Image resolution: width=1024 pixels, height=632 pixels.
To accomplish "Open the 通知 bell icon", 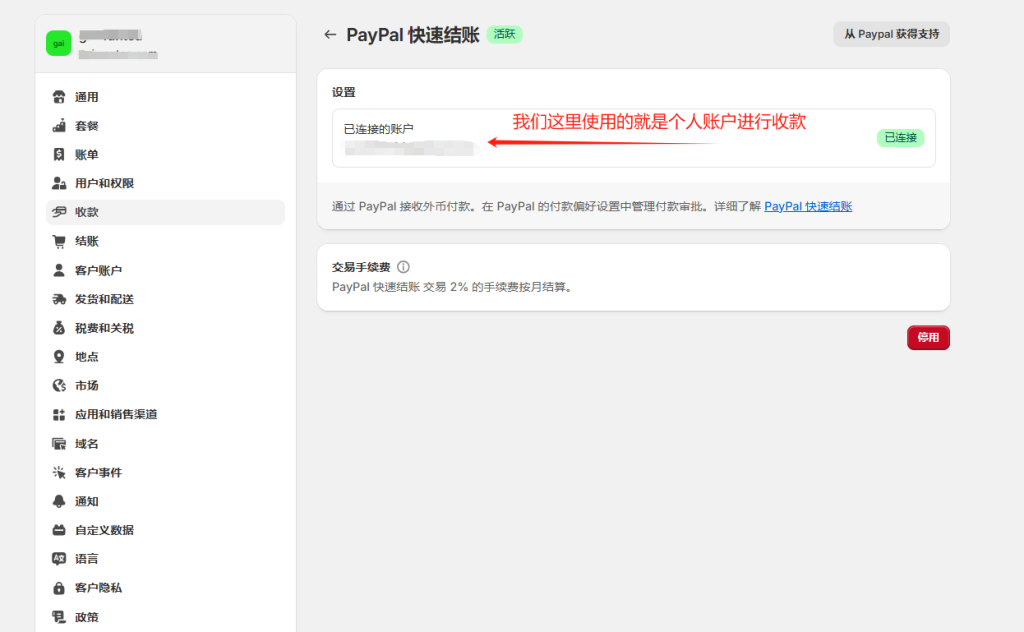I will pyautogui.click(x=60, y=500).
